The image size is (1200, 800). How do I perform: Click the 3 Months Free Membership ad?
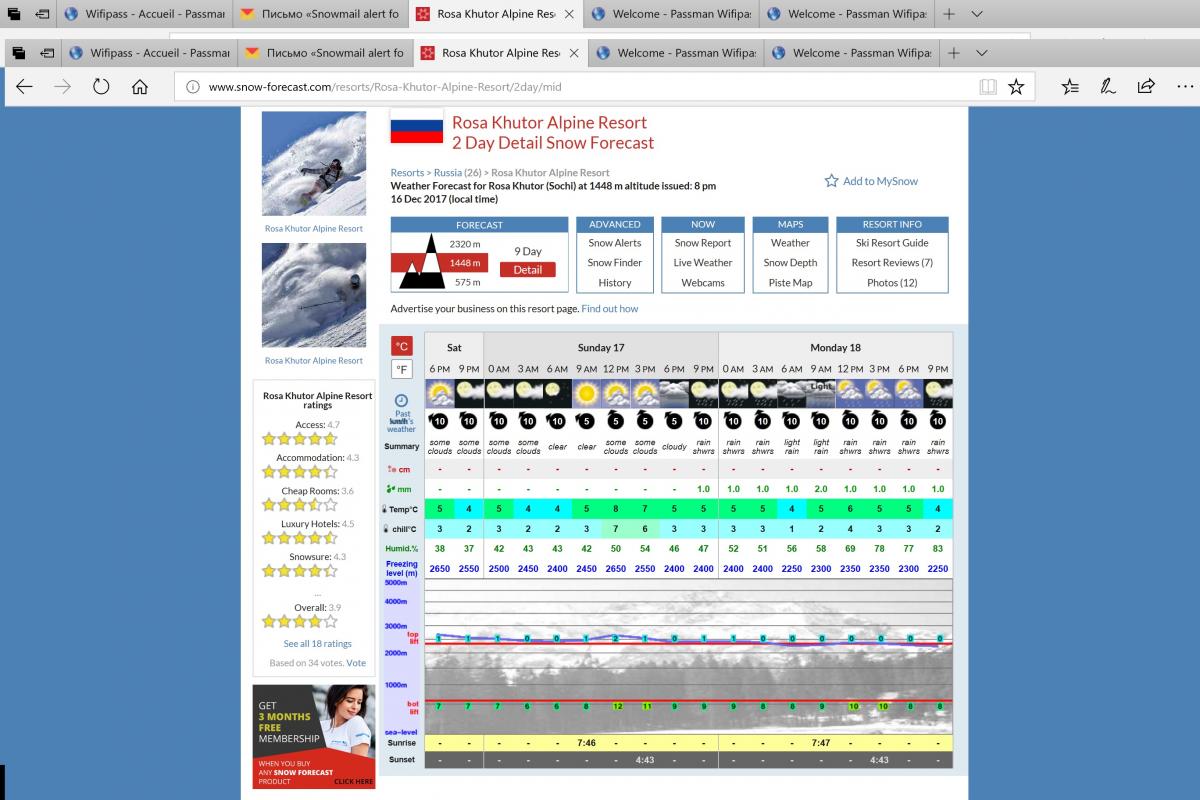(x=314, y=737)
